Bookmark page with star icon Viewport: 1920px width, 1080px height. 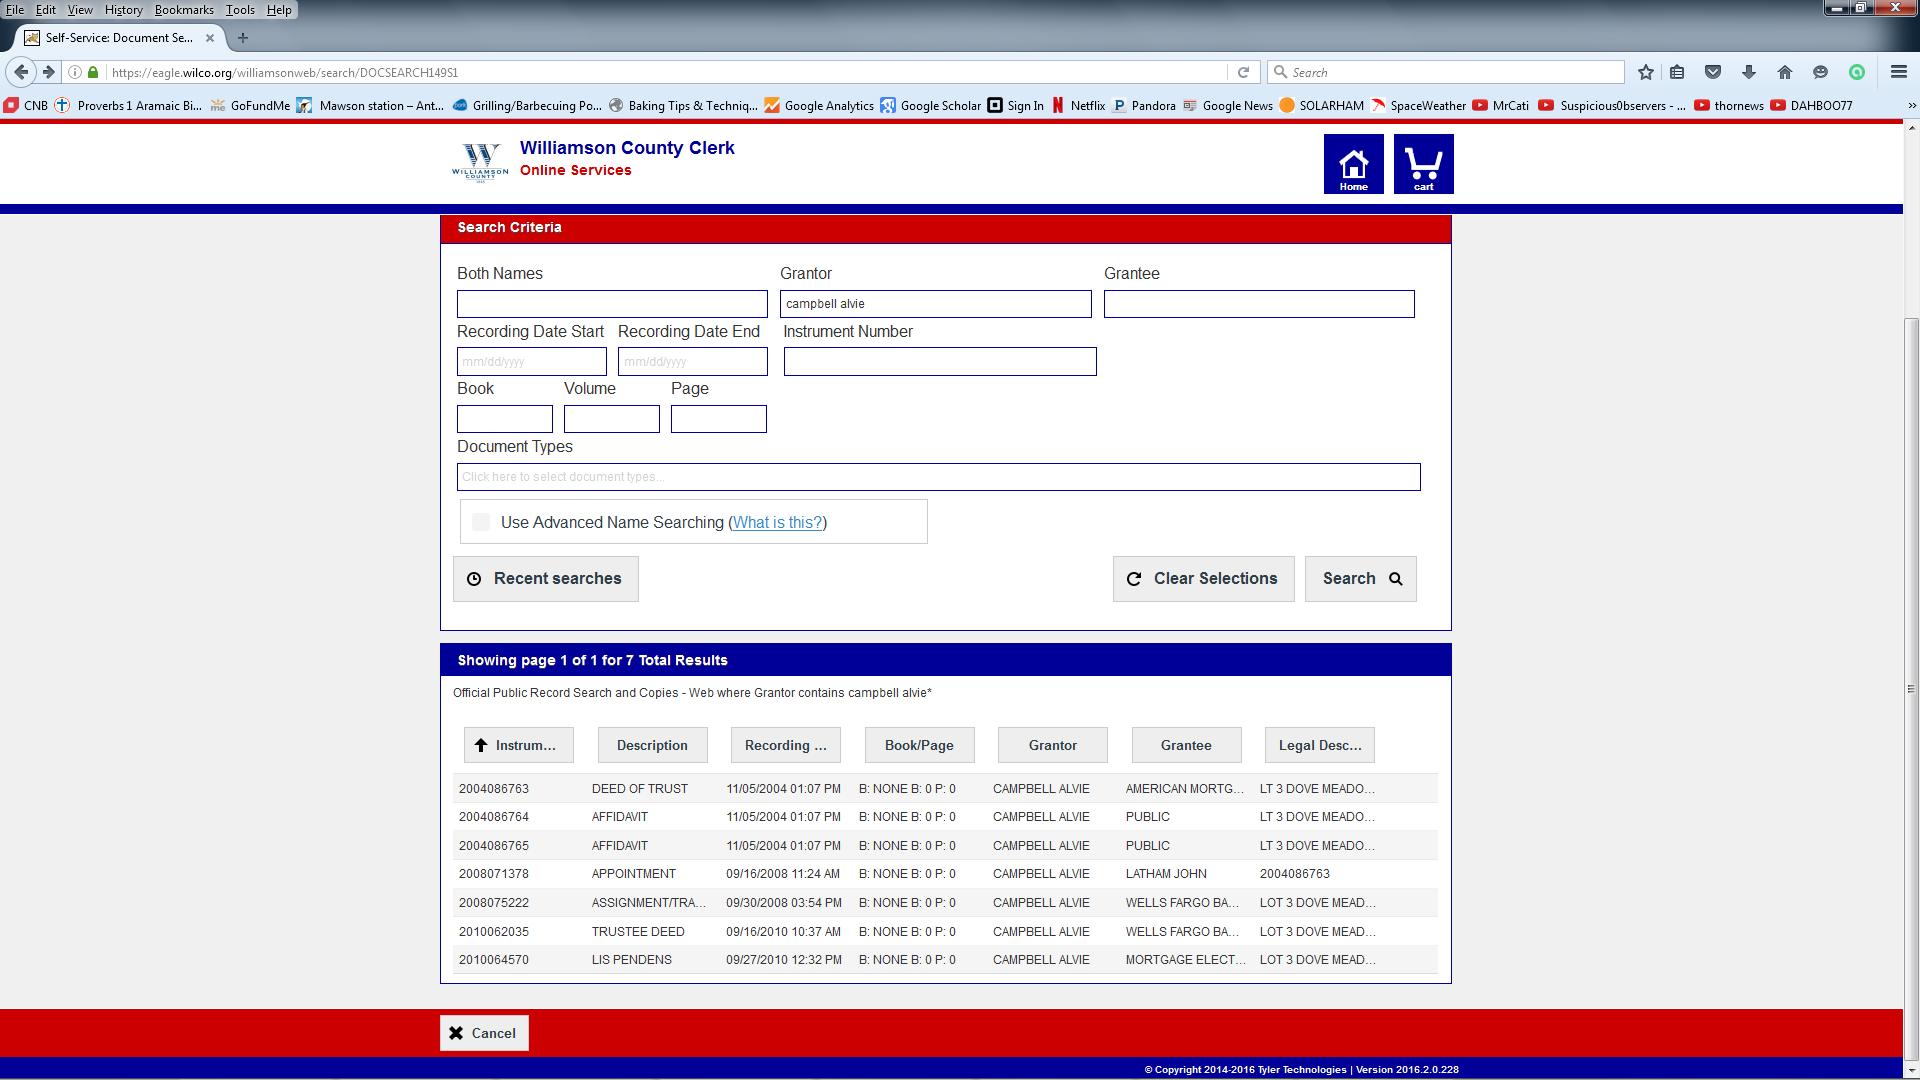point(1646,72)
